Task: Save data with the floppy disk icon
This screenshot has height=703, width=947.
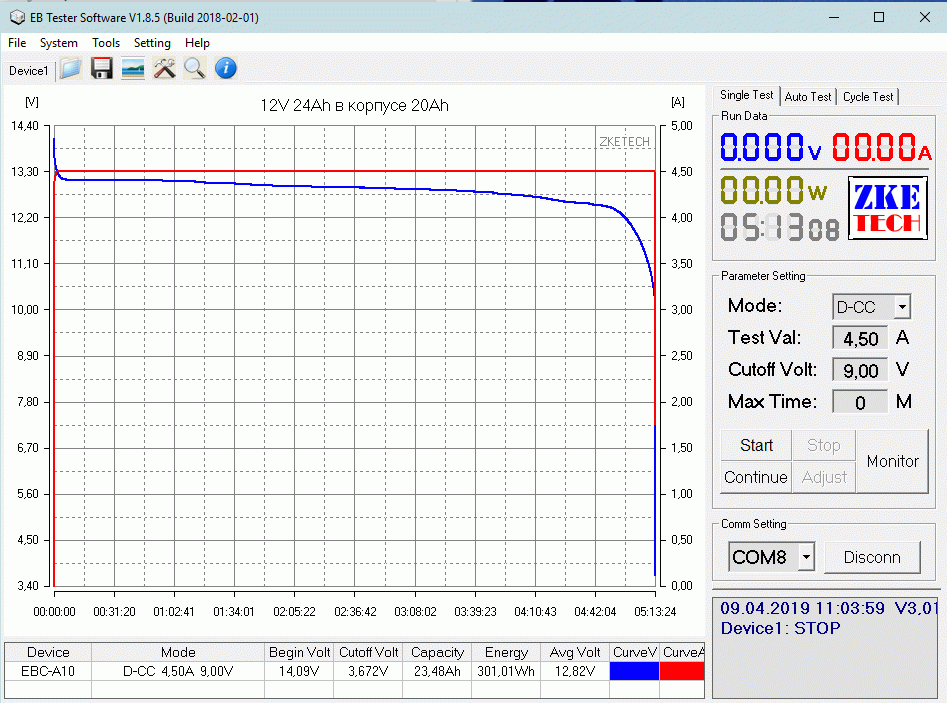Action: point(101,69)
